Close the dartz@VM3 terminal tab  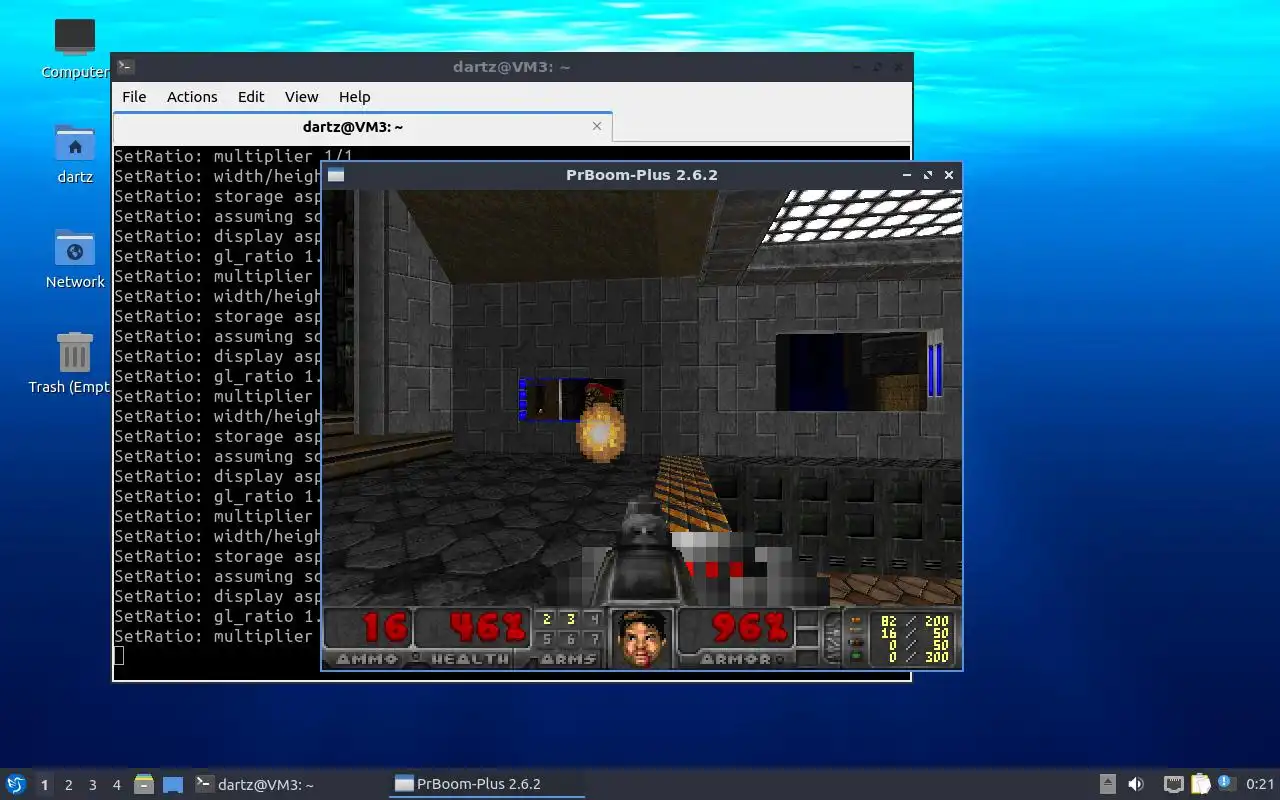tap(597, 126)
